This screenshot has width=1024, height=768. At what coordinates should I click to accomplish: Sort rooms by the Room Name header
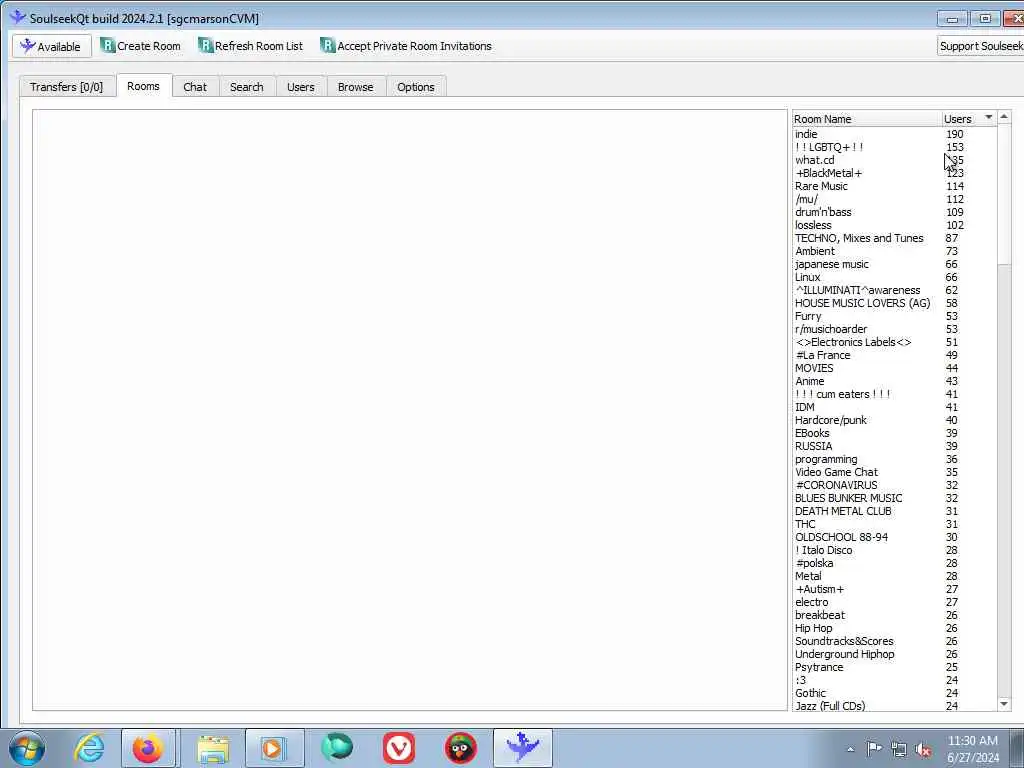pos(865,119)
